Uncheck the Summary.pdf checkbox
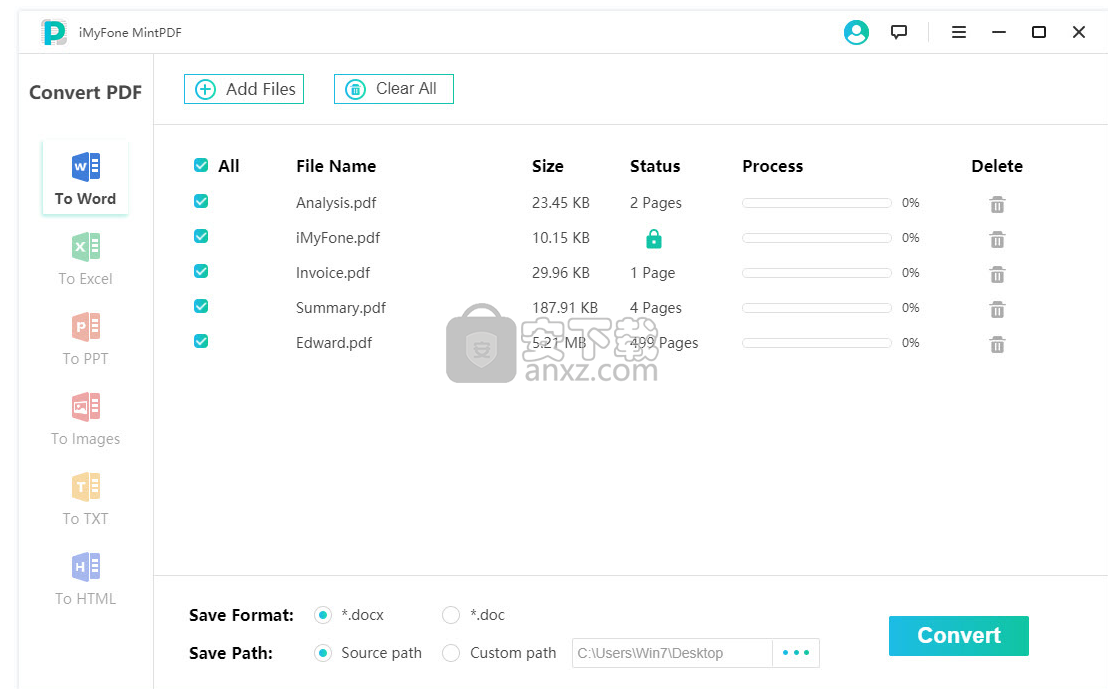The height and width of the screenshot is (689, 1108). point(201,306)
